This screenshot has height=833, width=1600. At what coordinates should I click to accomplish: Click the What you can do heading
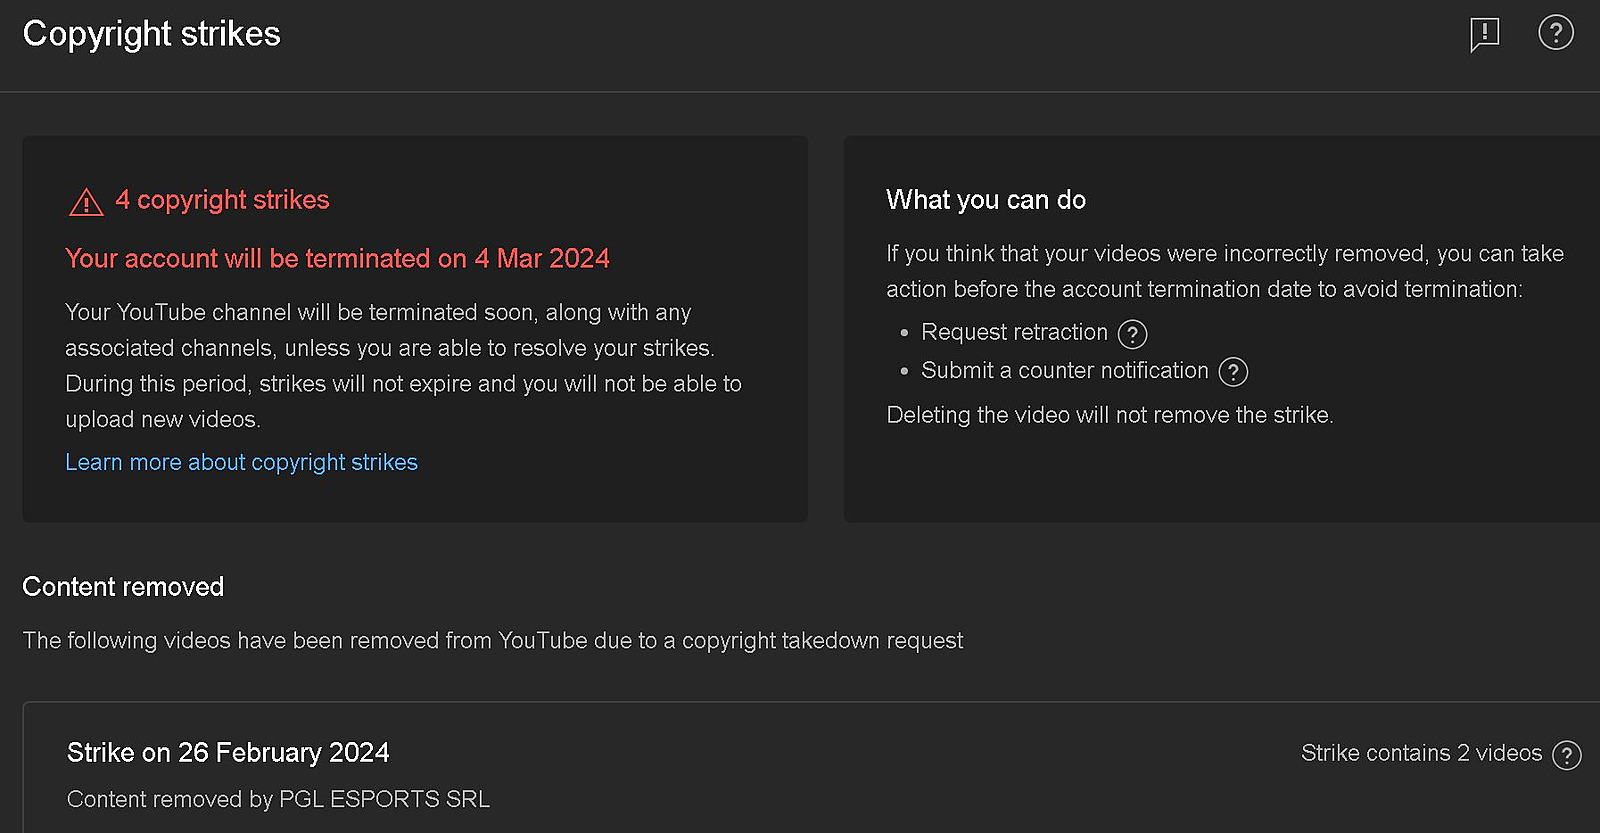[x=986, y=200]
